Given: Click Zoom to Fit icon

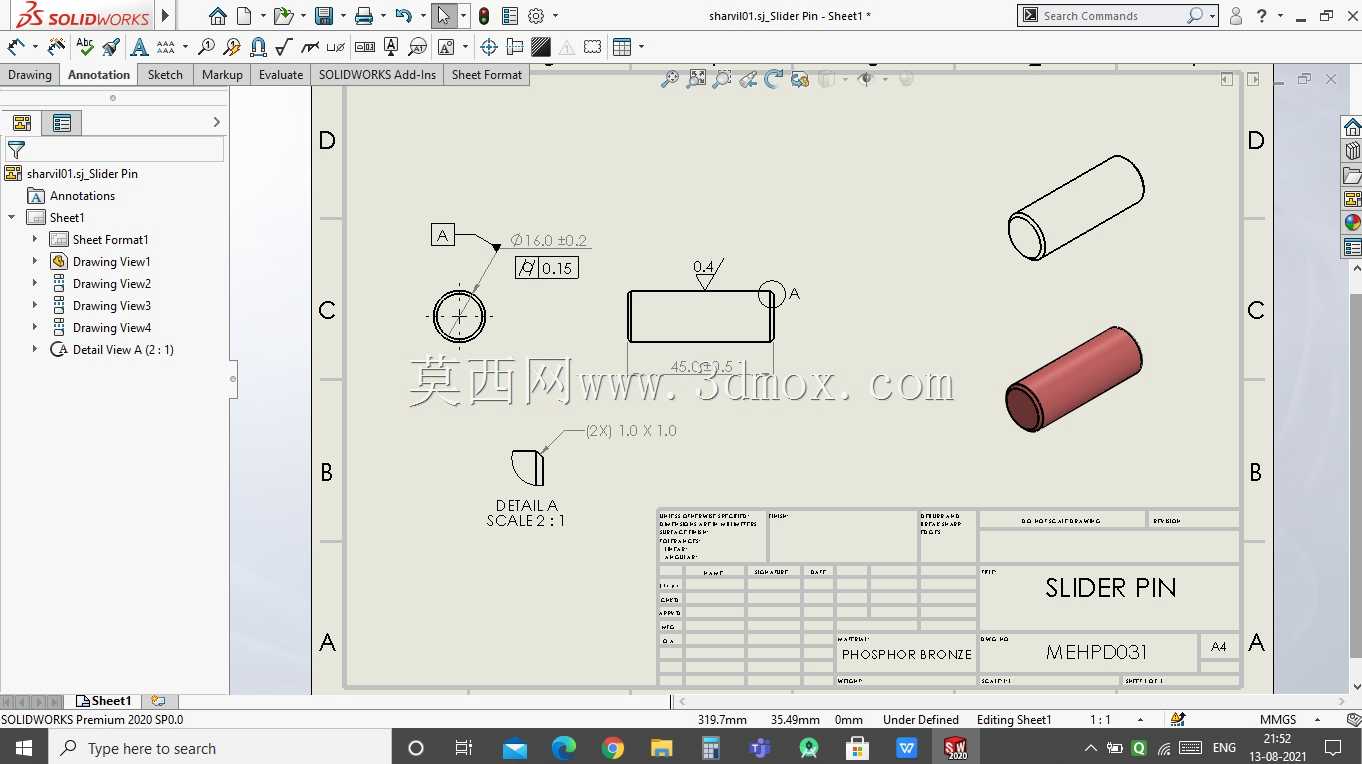Looking at the screenshot, I should 670,79.
